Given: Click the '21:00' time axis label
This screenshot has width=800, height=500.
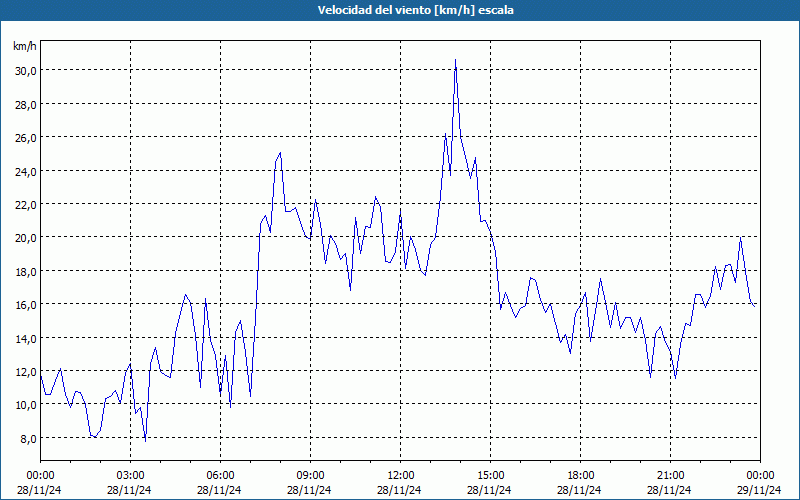Looking at the screenshot, I should click(670, 476).
